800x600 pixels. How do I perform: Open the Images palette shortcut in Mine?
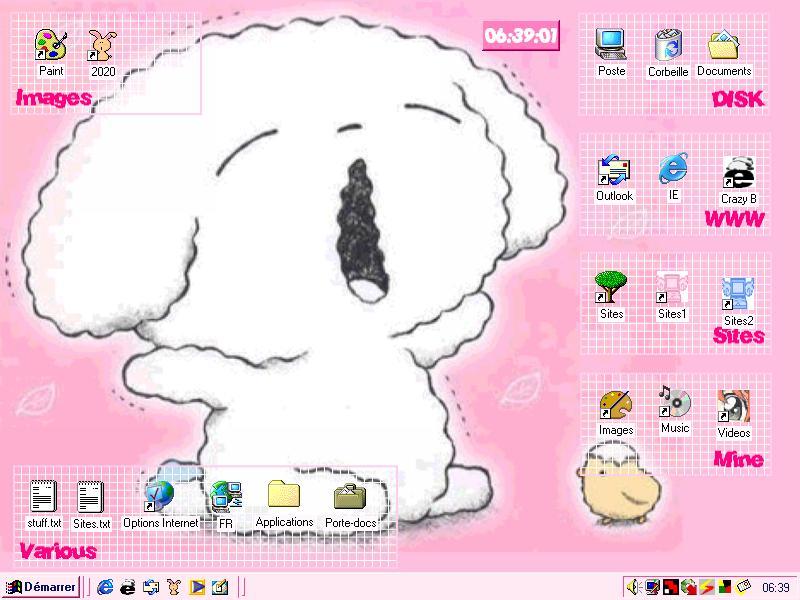coord(615,405)
